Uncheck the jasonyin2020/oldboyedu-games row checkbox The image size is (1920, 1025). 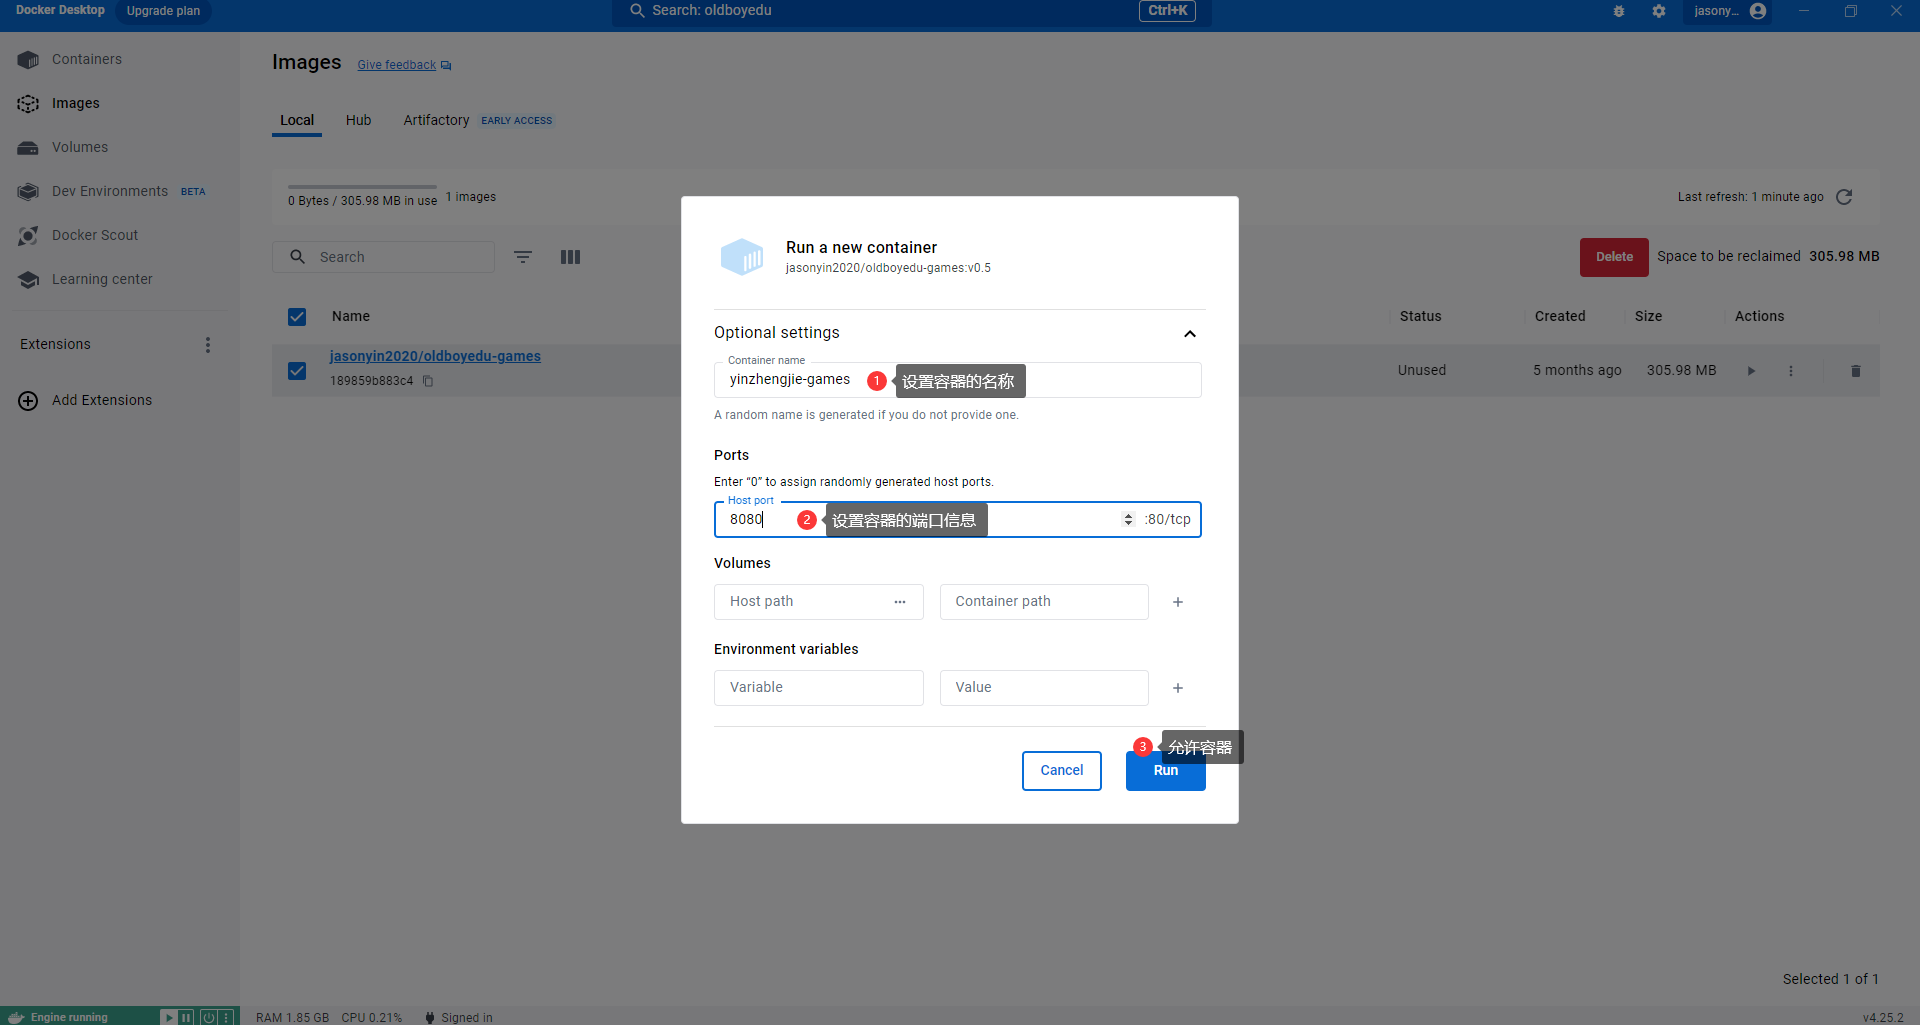click(297, 371)
